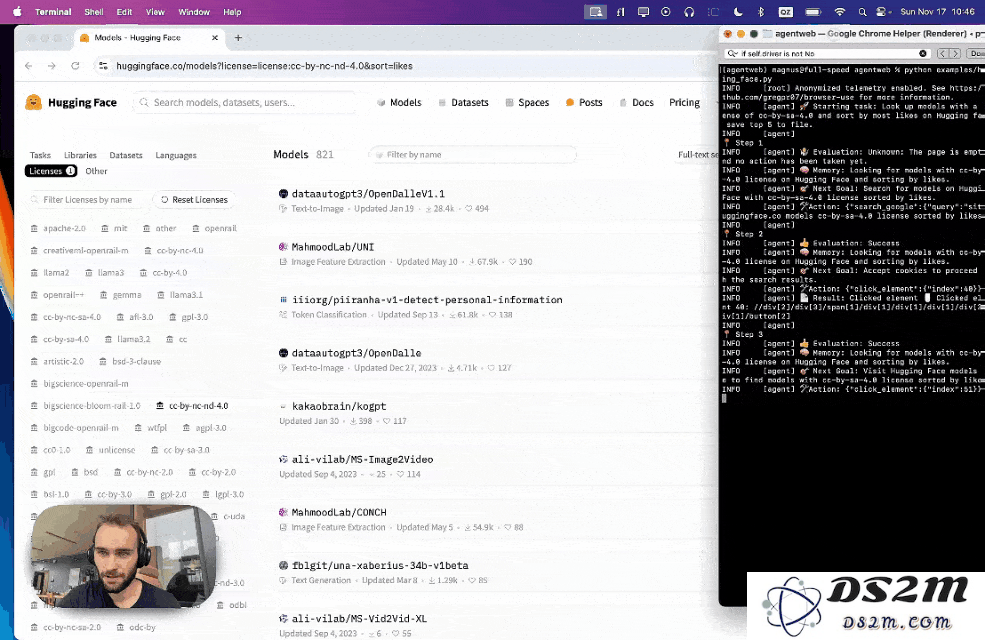Enable the apache-2.0 license filter
985x640 pixels.
[x=58, y=229]
